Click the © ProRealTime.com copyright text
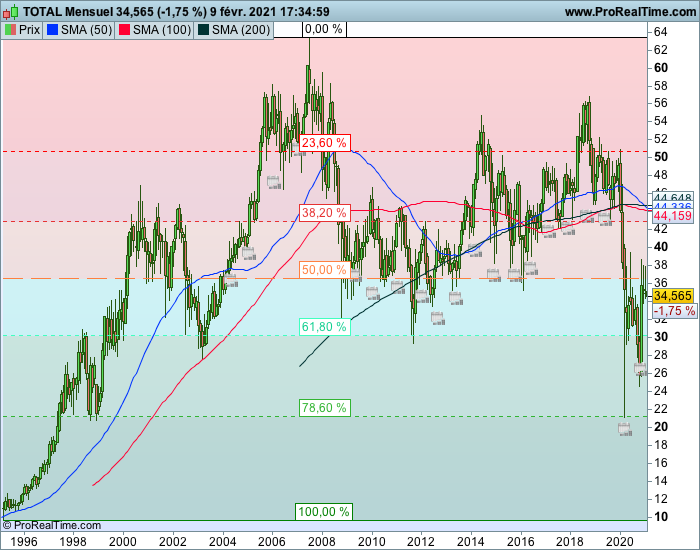The width and height of the screenshot is (700, 550). (52, 525)
